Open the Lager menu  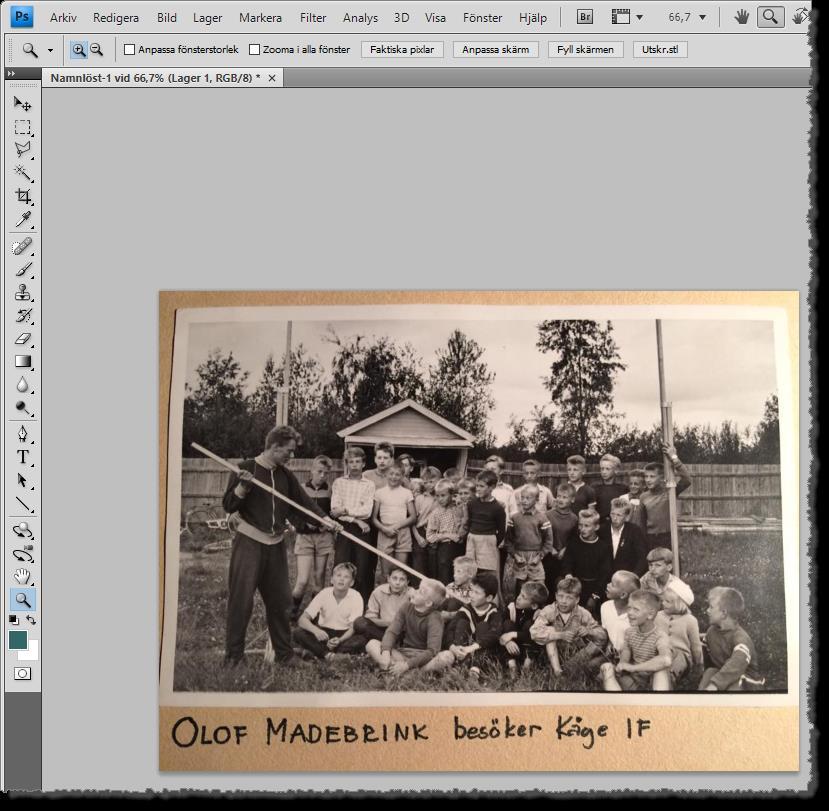point(207,18)
